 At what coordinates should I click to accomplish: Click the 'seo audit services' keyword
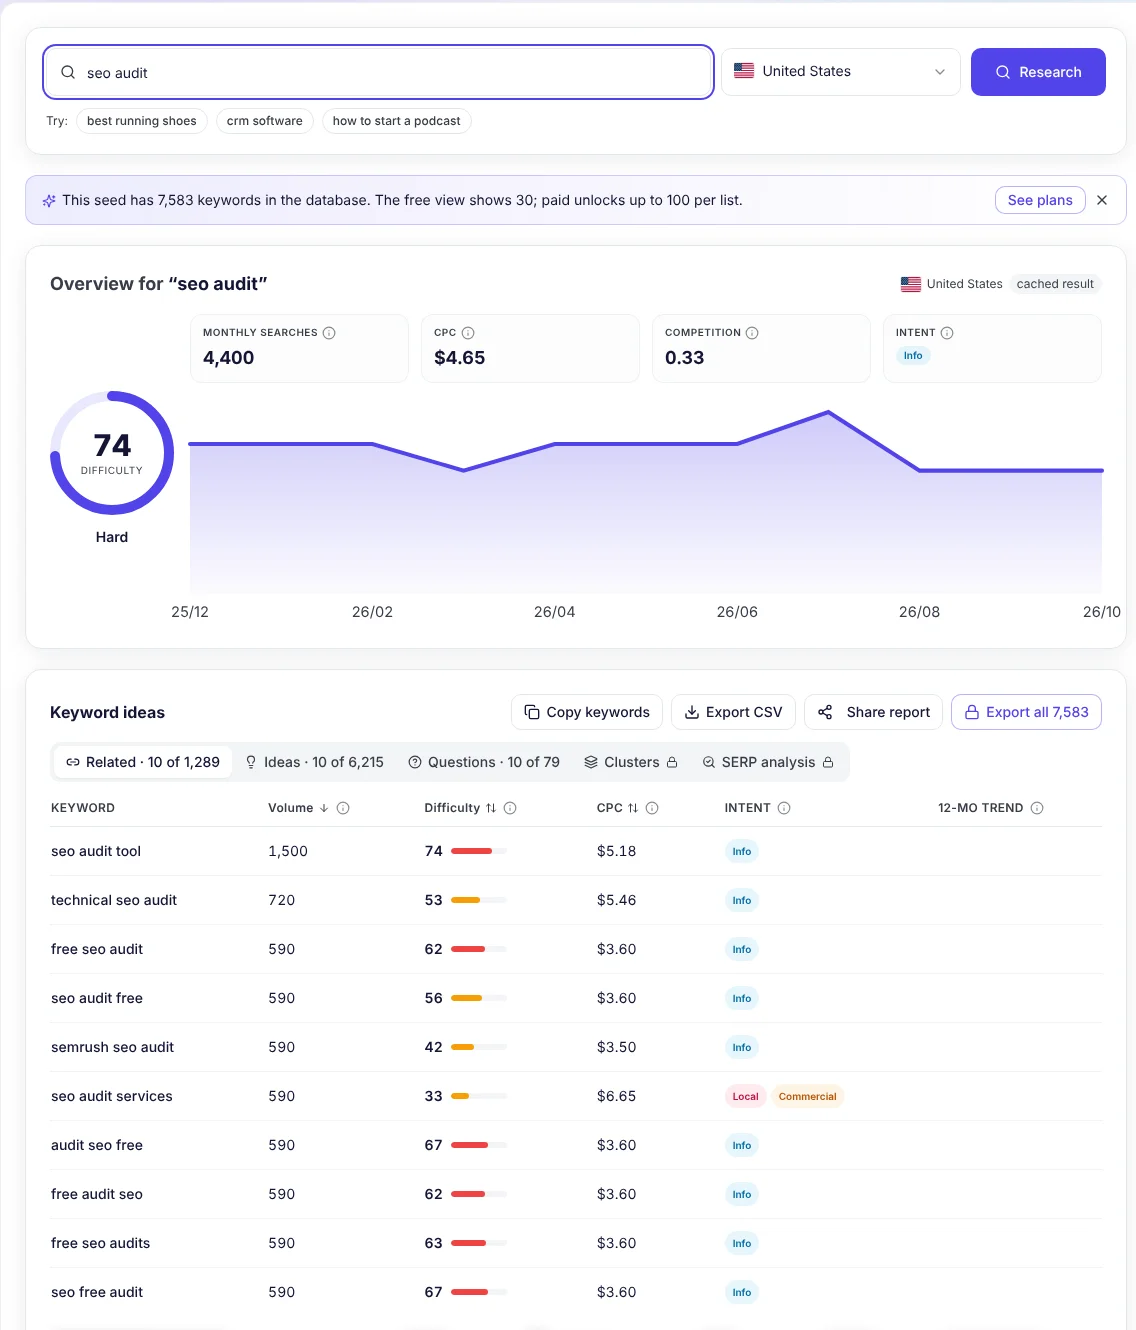tap(112, 1096)
